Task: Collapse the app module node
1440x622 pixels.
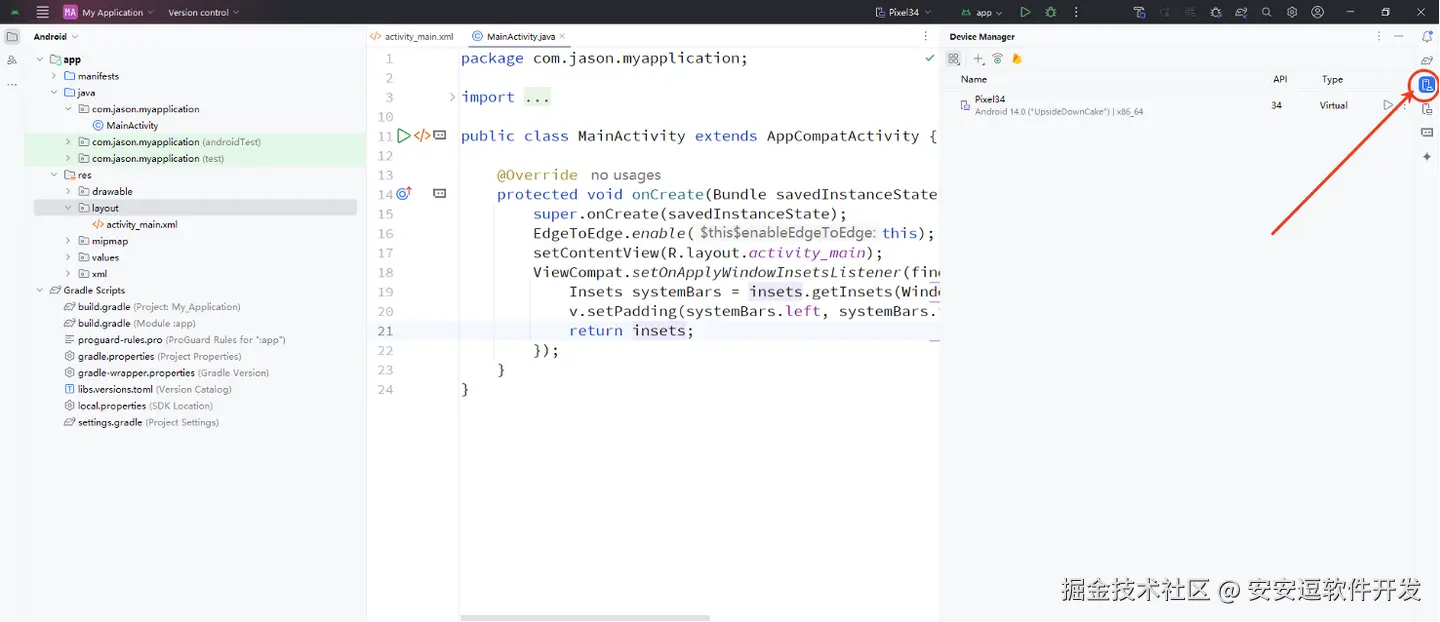Action: [x=40, y=60]
